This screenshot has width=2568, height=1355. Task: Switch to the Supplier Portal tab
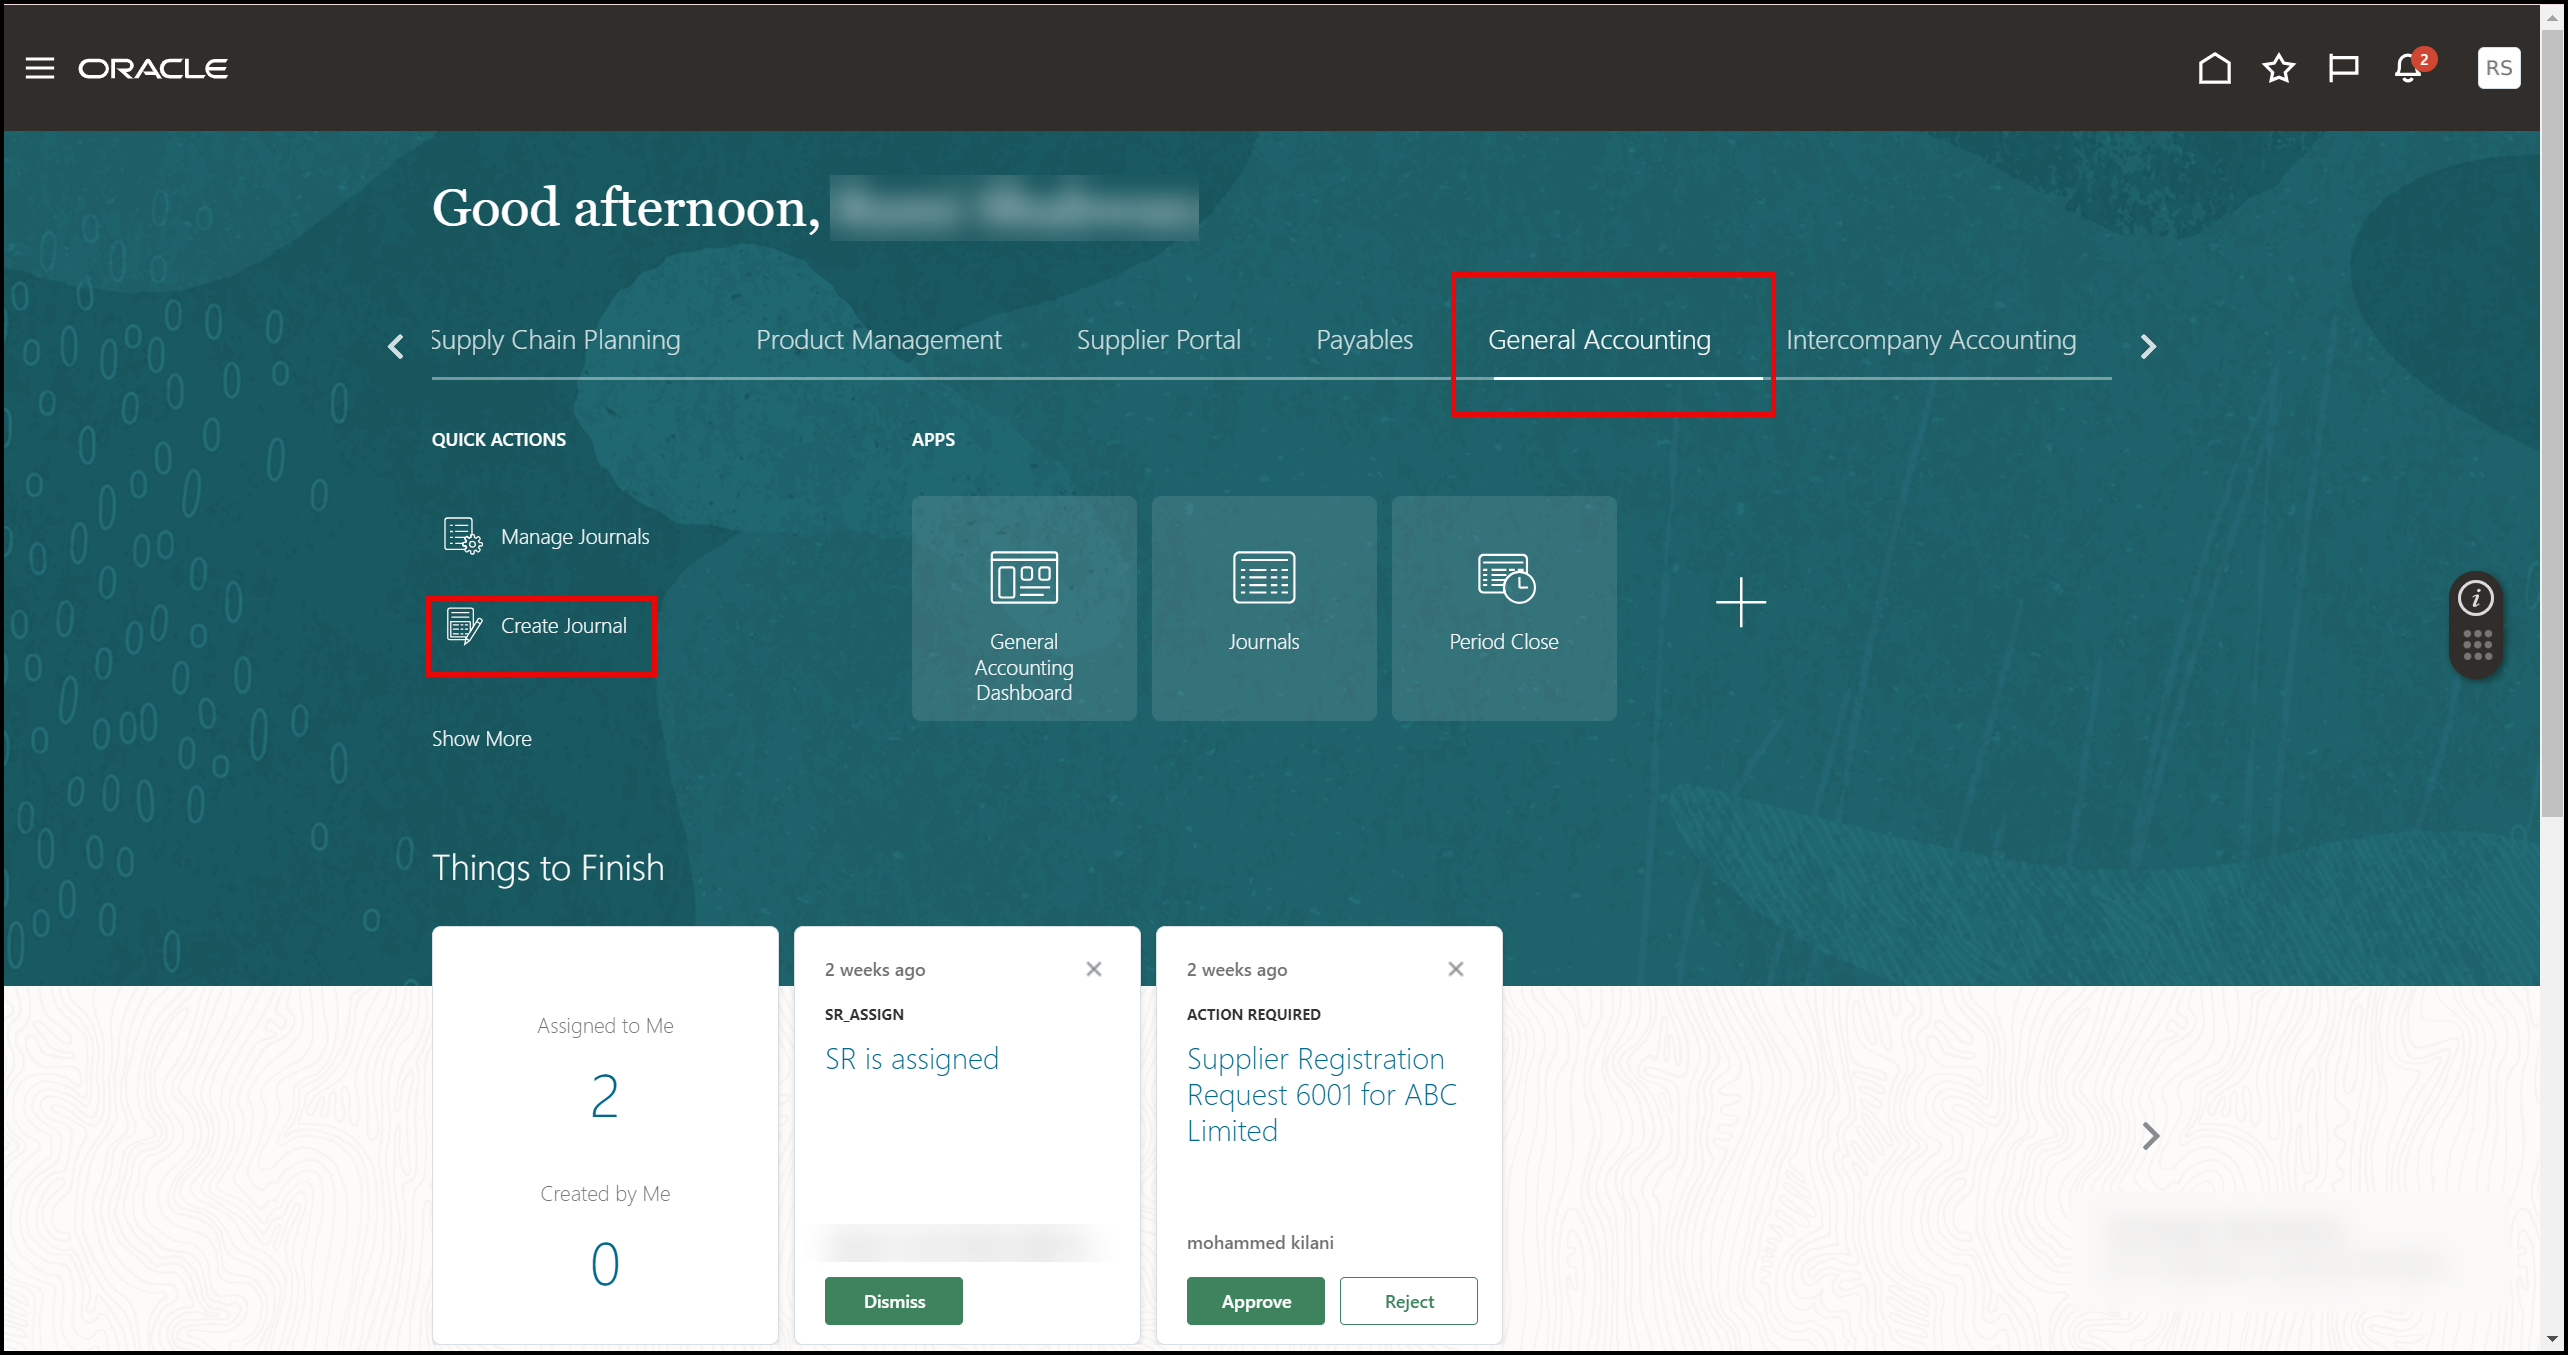(x=1158, y=340)
